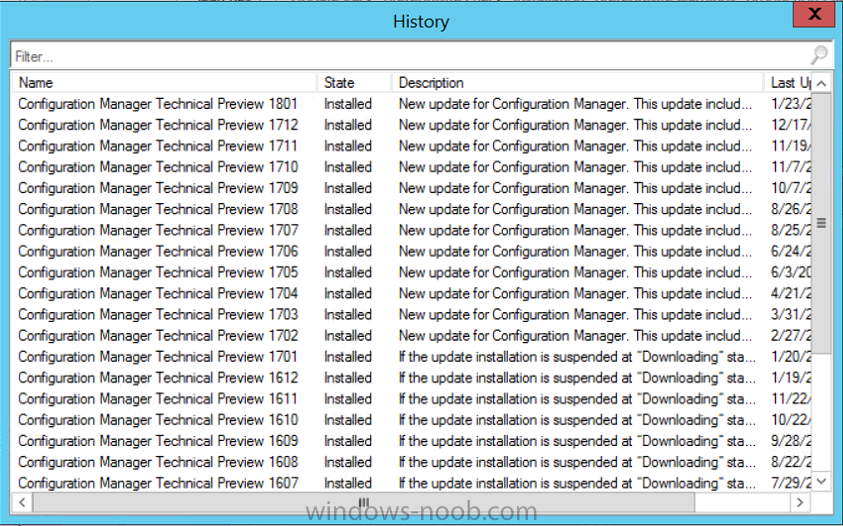The width and height of the screenshot is (843, 526).
Task: Click the 6/24 date in Preview 1706 row
Action: 791,251
